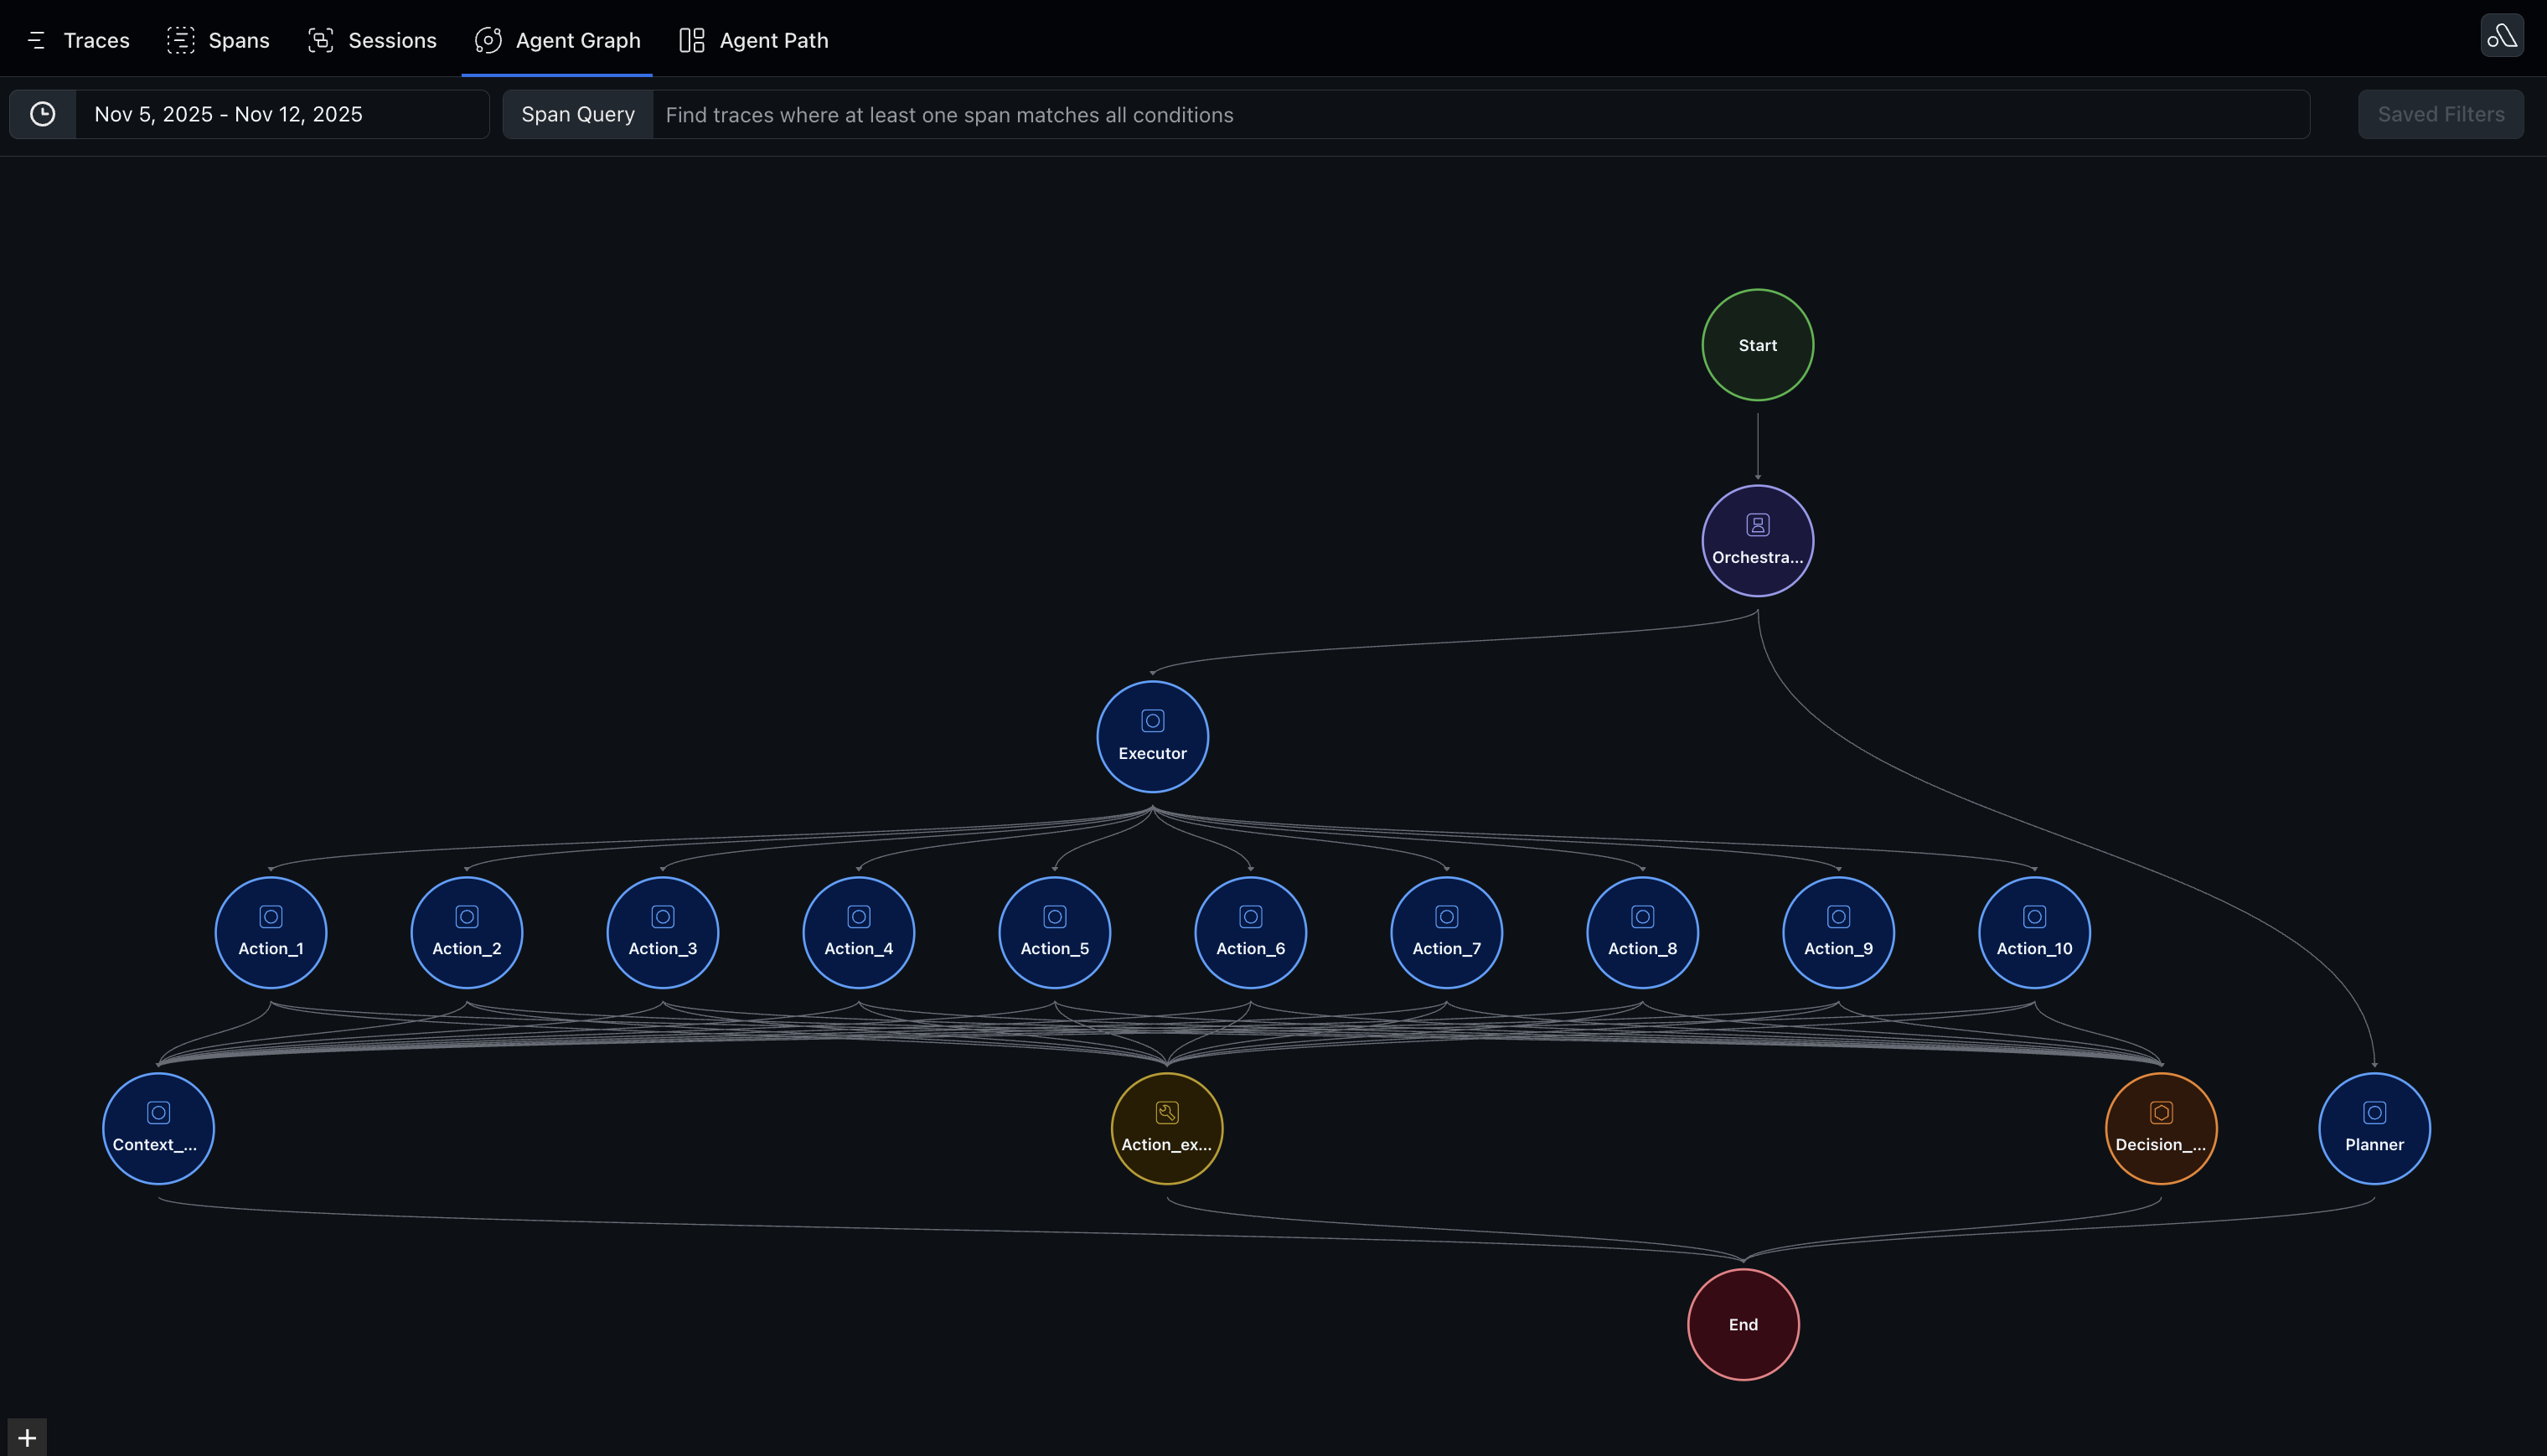Click the Action_ex tool node
Screen dimensions: 2547x1456
pyautogui.click(x=1166, y=1128)
